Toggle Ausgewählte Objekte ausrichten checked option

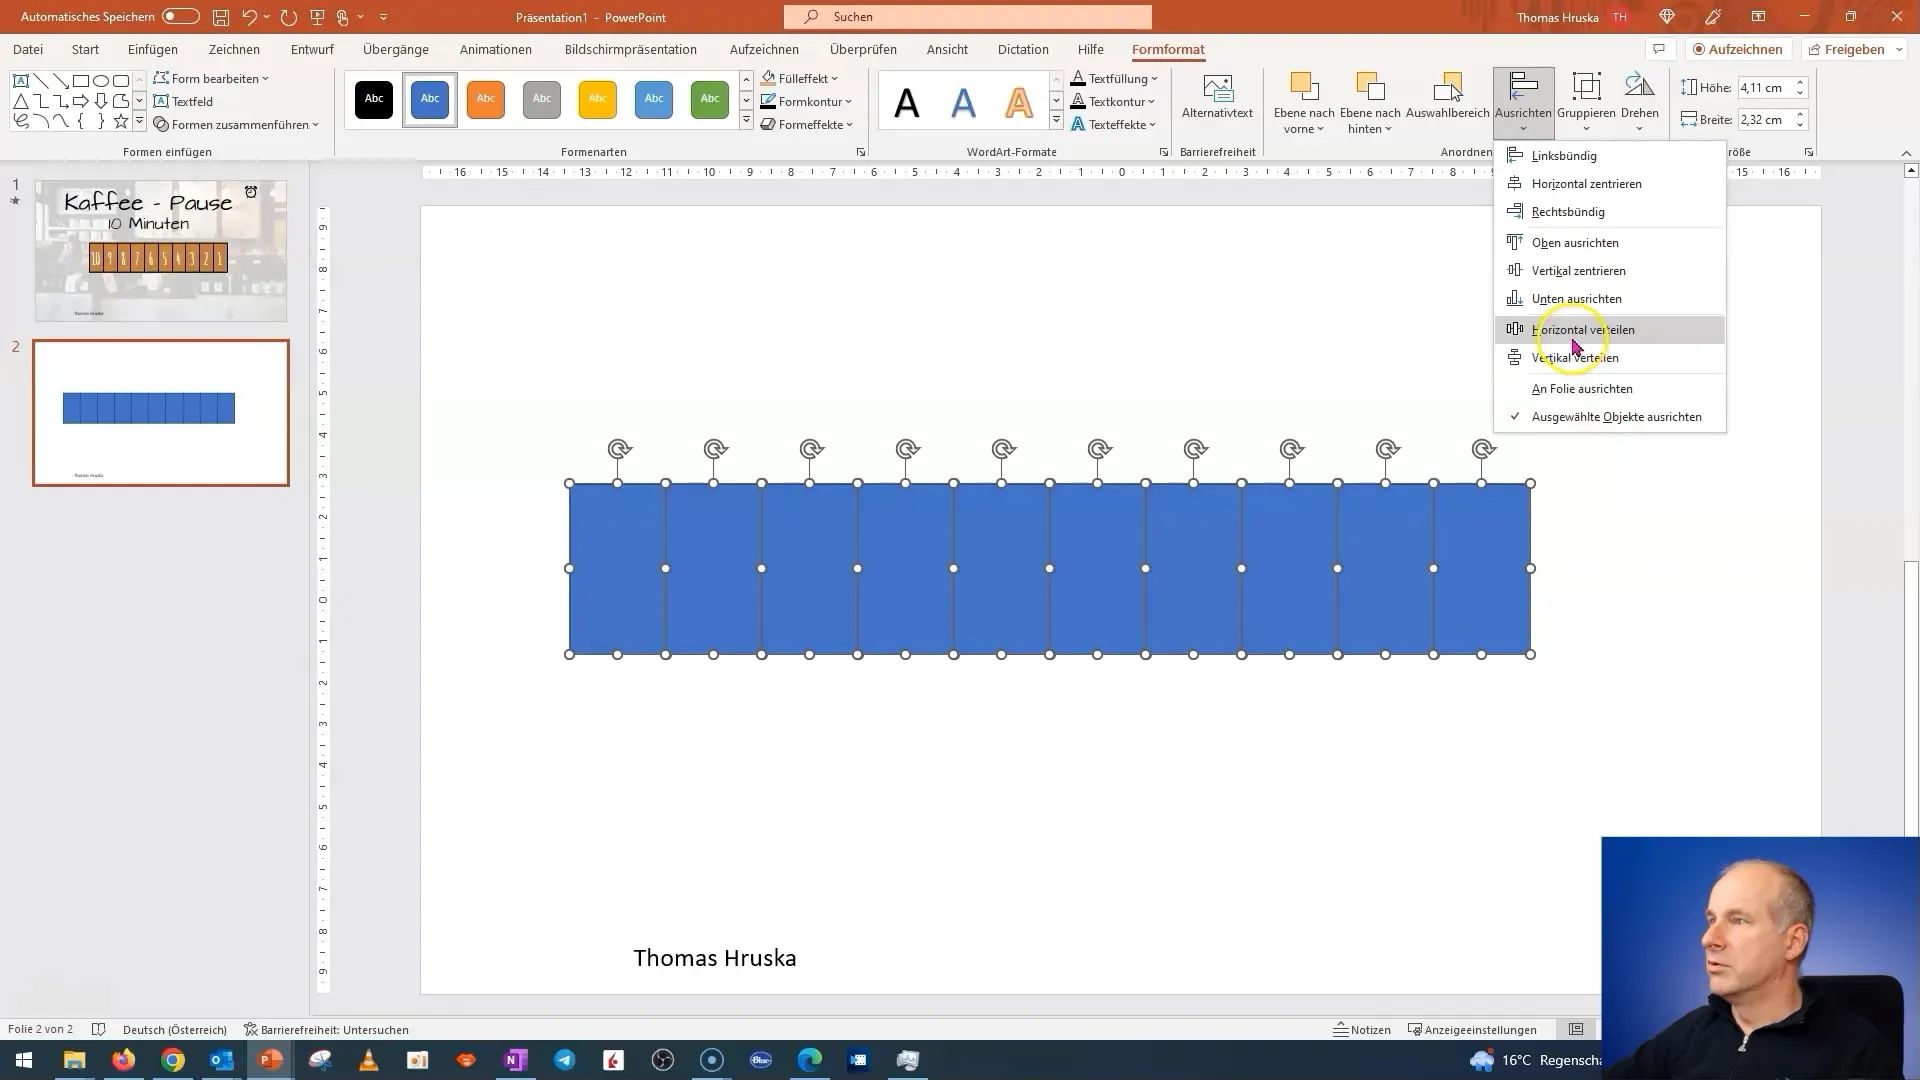click(x=1610, y=416)
